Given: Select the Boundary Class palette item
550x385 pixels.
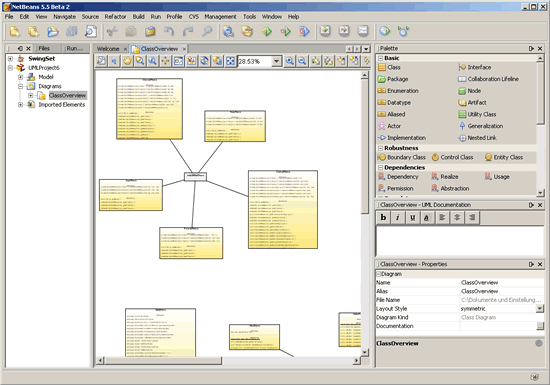Looking at the screenshot, I should pyautogui.click(x=402, y=157).
